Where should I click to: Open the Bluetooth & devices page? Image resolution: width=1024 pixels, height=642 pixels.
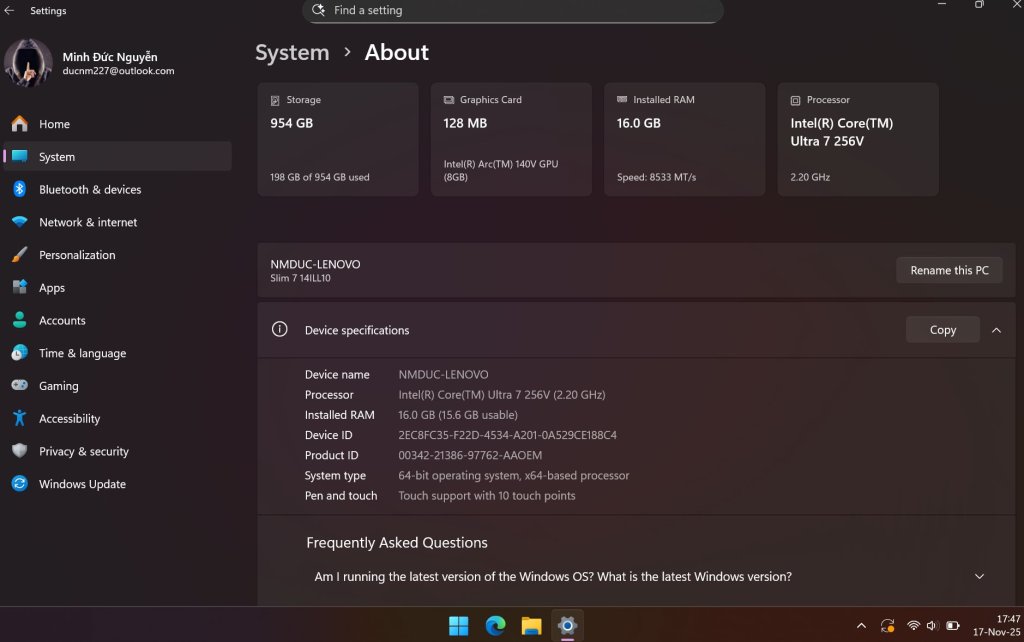(x=90, y=189)
